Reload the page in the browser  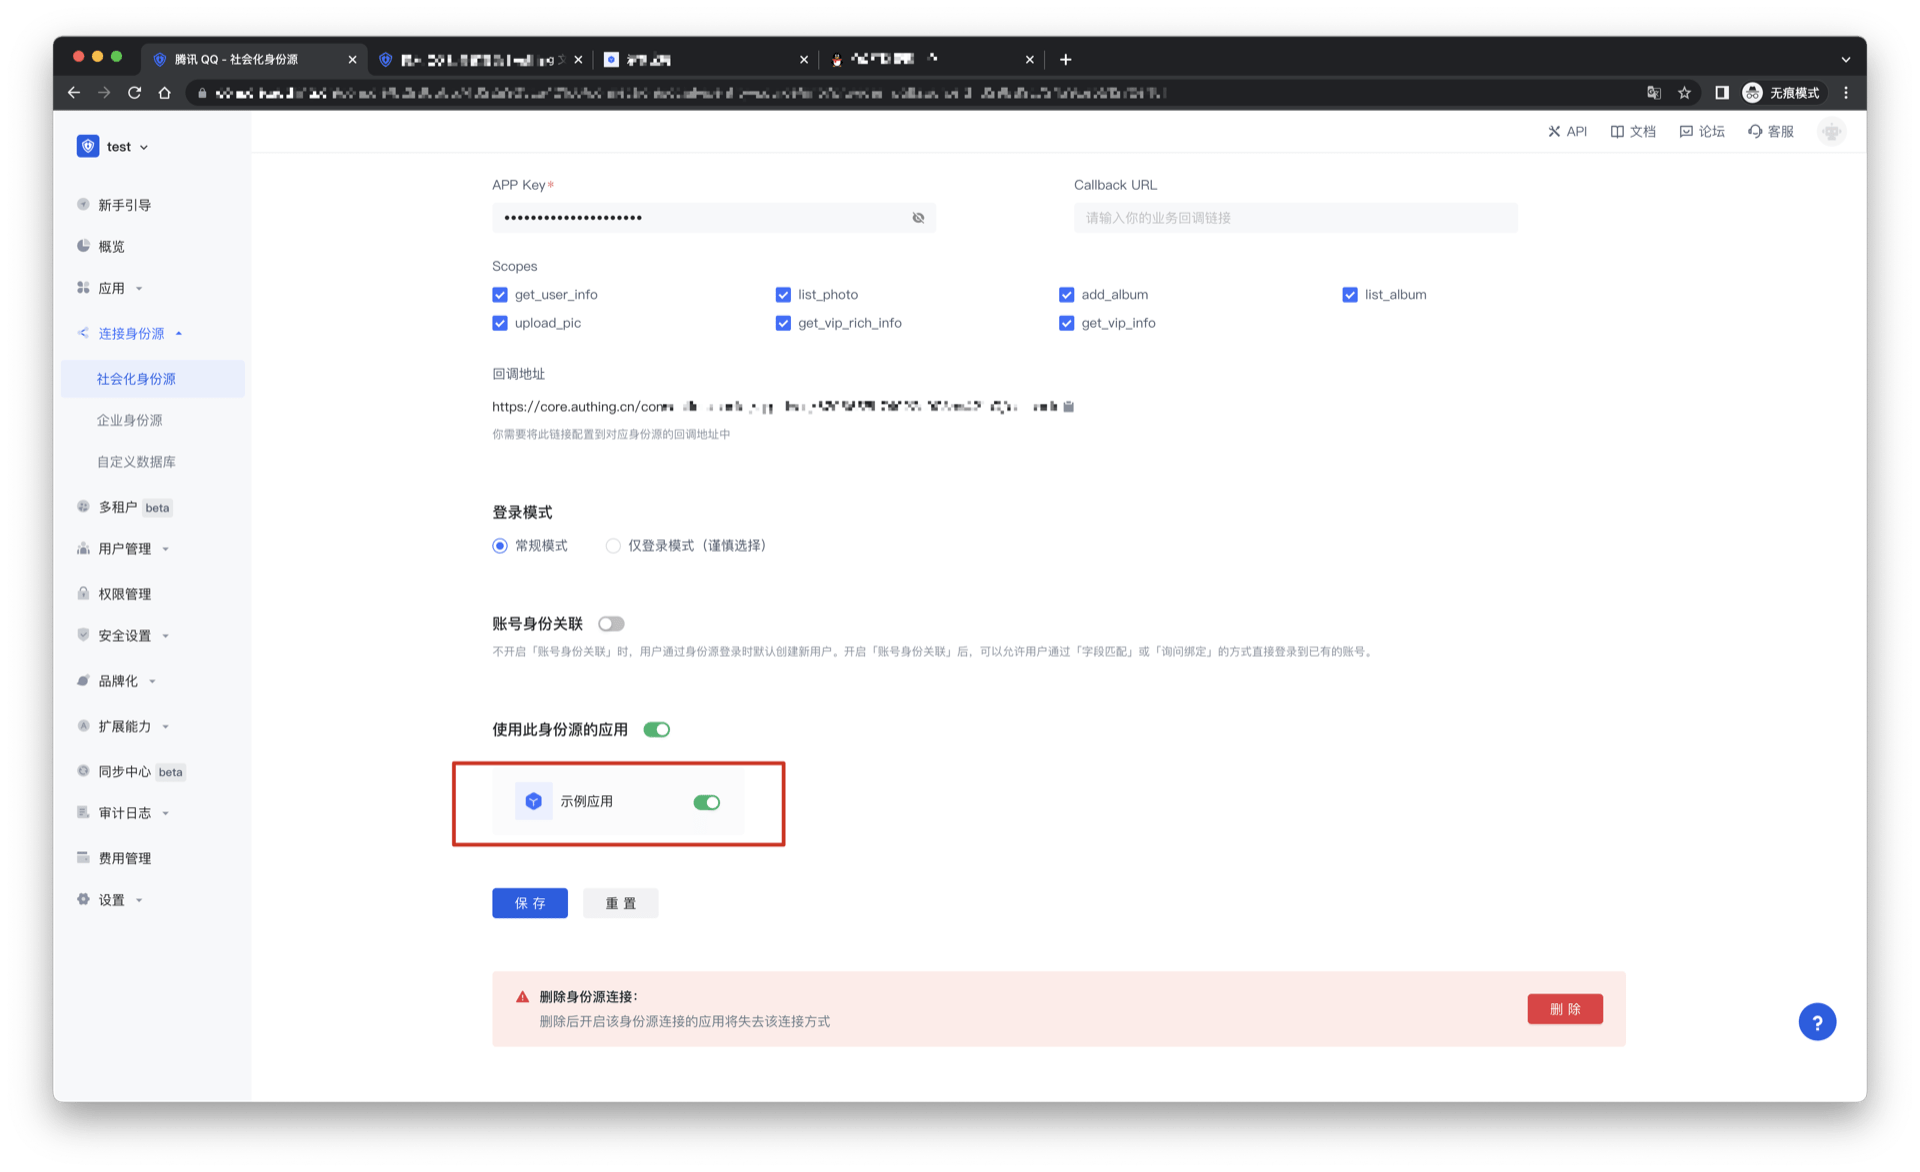tap(134, 93)
